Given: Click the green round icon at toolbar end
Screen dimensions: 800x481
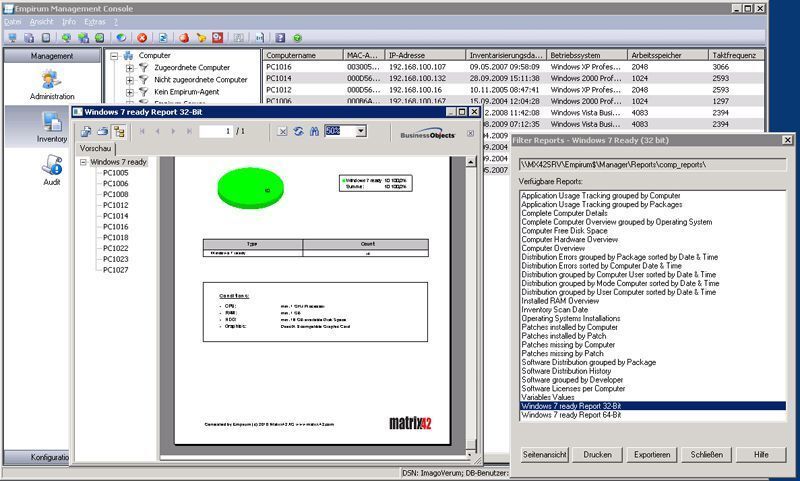Looking at the screenshot, I should tap(297, 38).
